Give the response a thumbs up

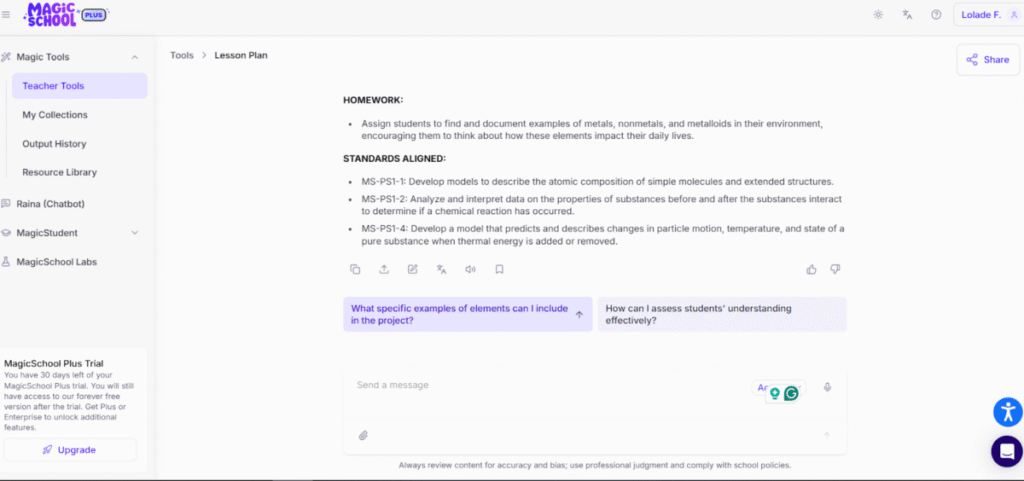[x=811, y=269]
